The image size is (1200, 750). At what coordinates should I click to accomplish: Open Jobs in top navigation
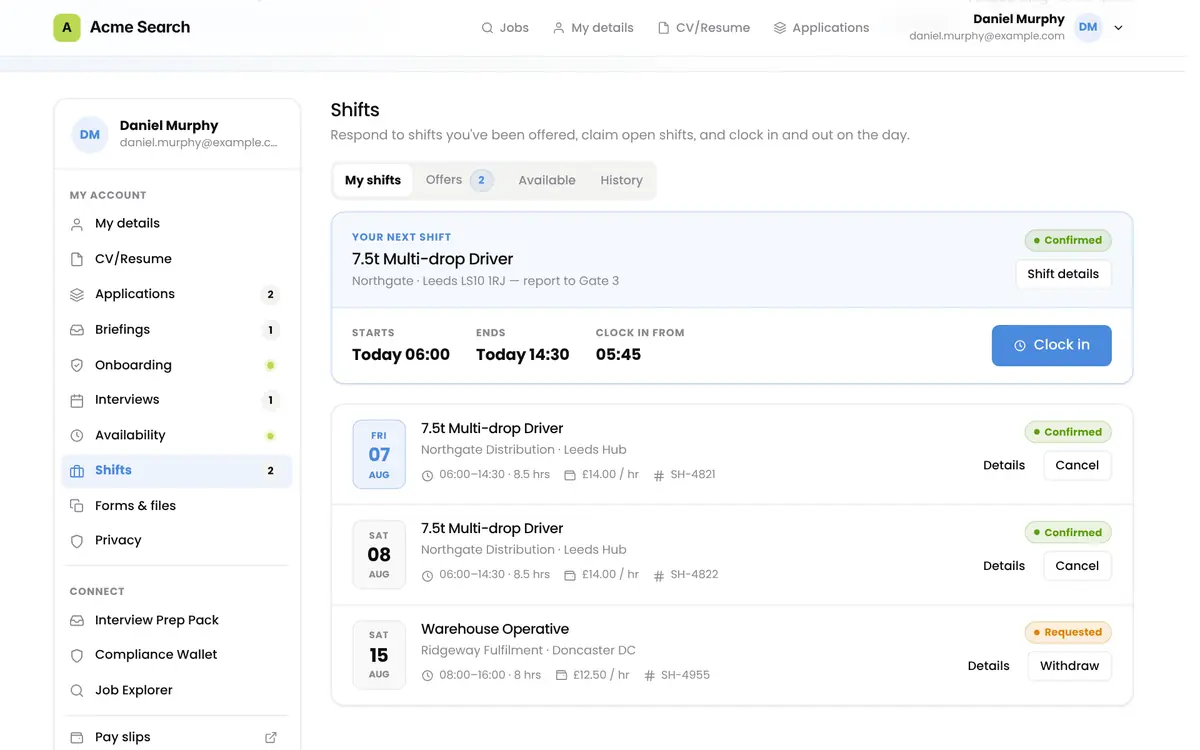pos(505,28)
